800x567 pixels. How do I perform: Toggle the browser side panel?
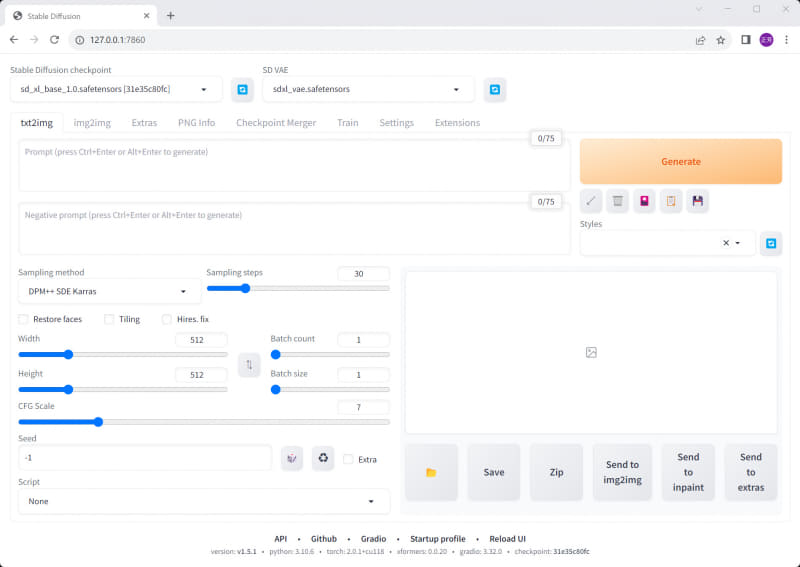[x=745, y=40]
